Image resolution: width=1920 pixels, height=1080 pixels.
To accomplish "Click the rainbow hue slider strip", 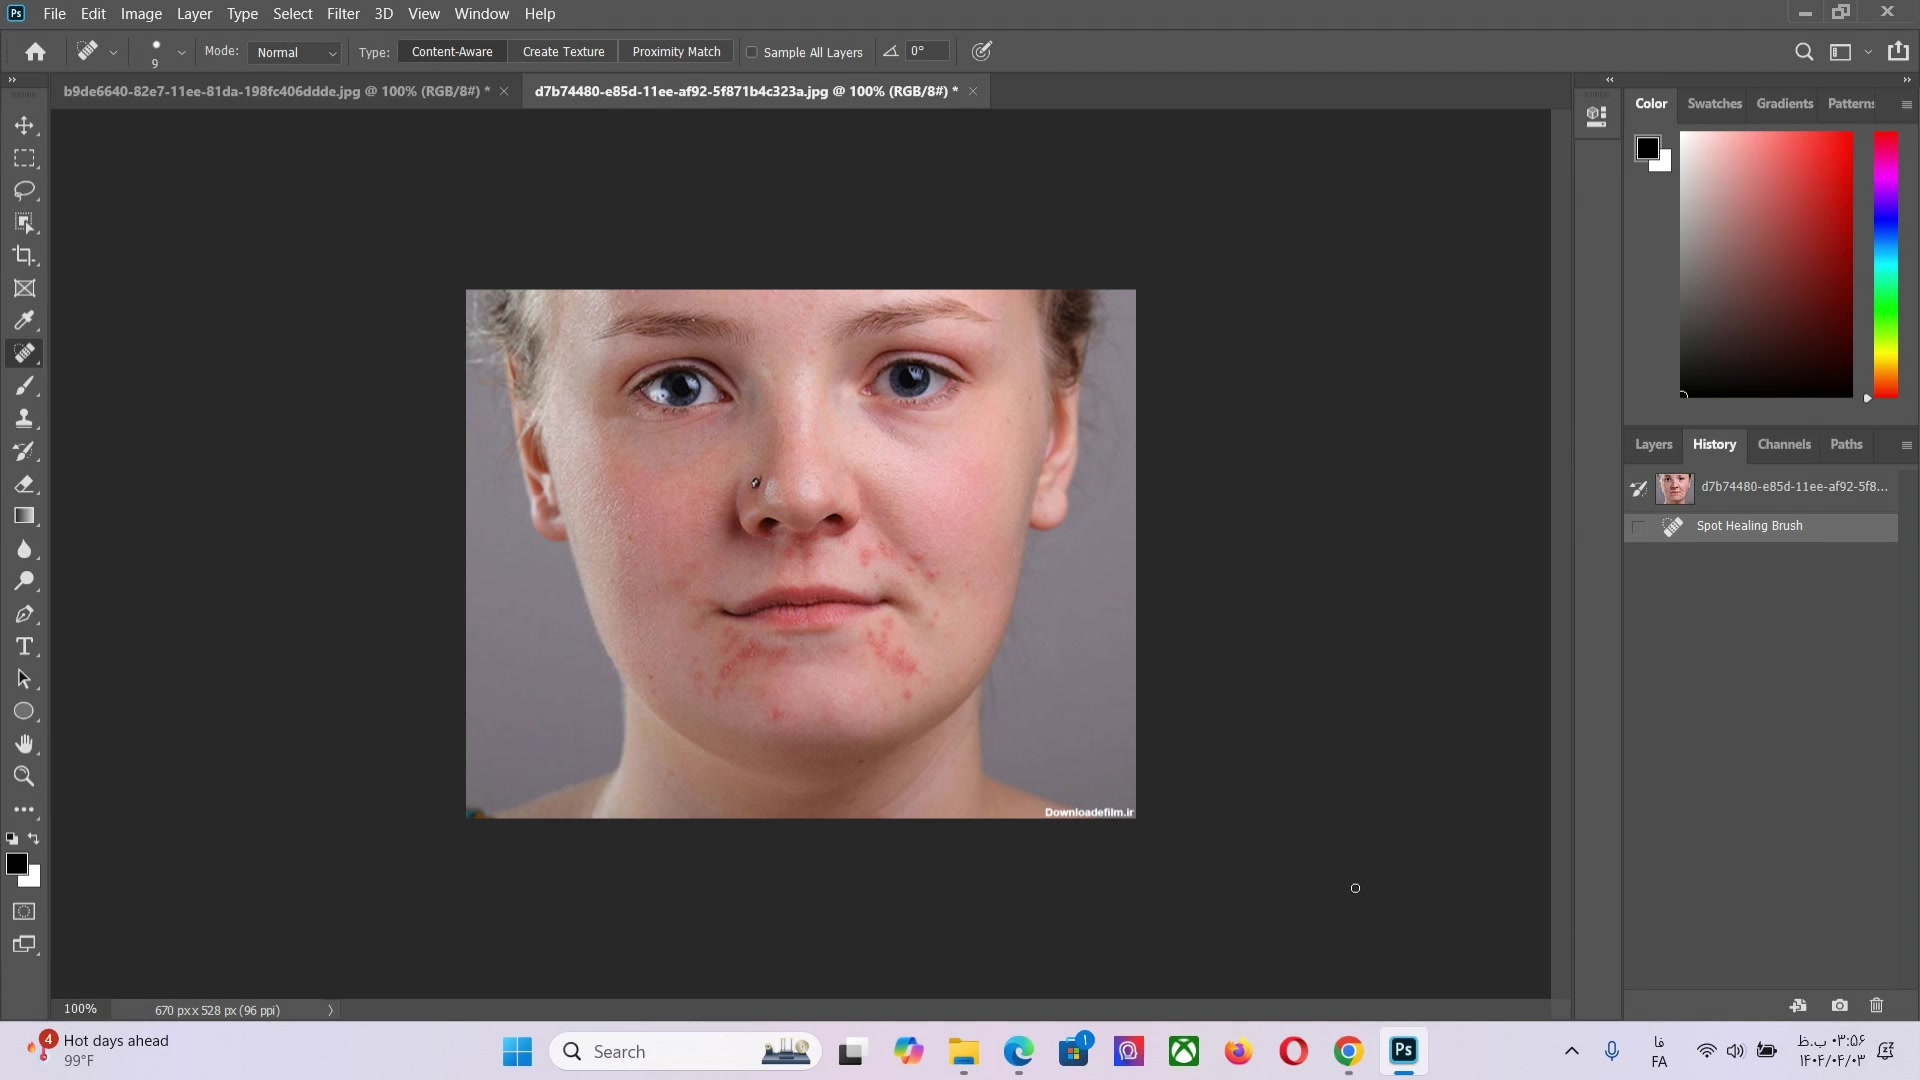I will pyautogui.click(x=1885, y=264).
